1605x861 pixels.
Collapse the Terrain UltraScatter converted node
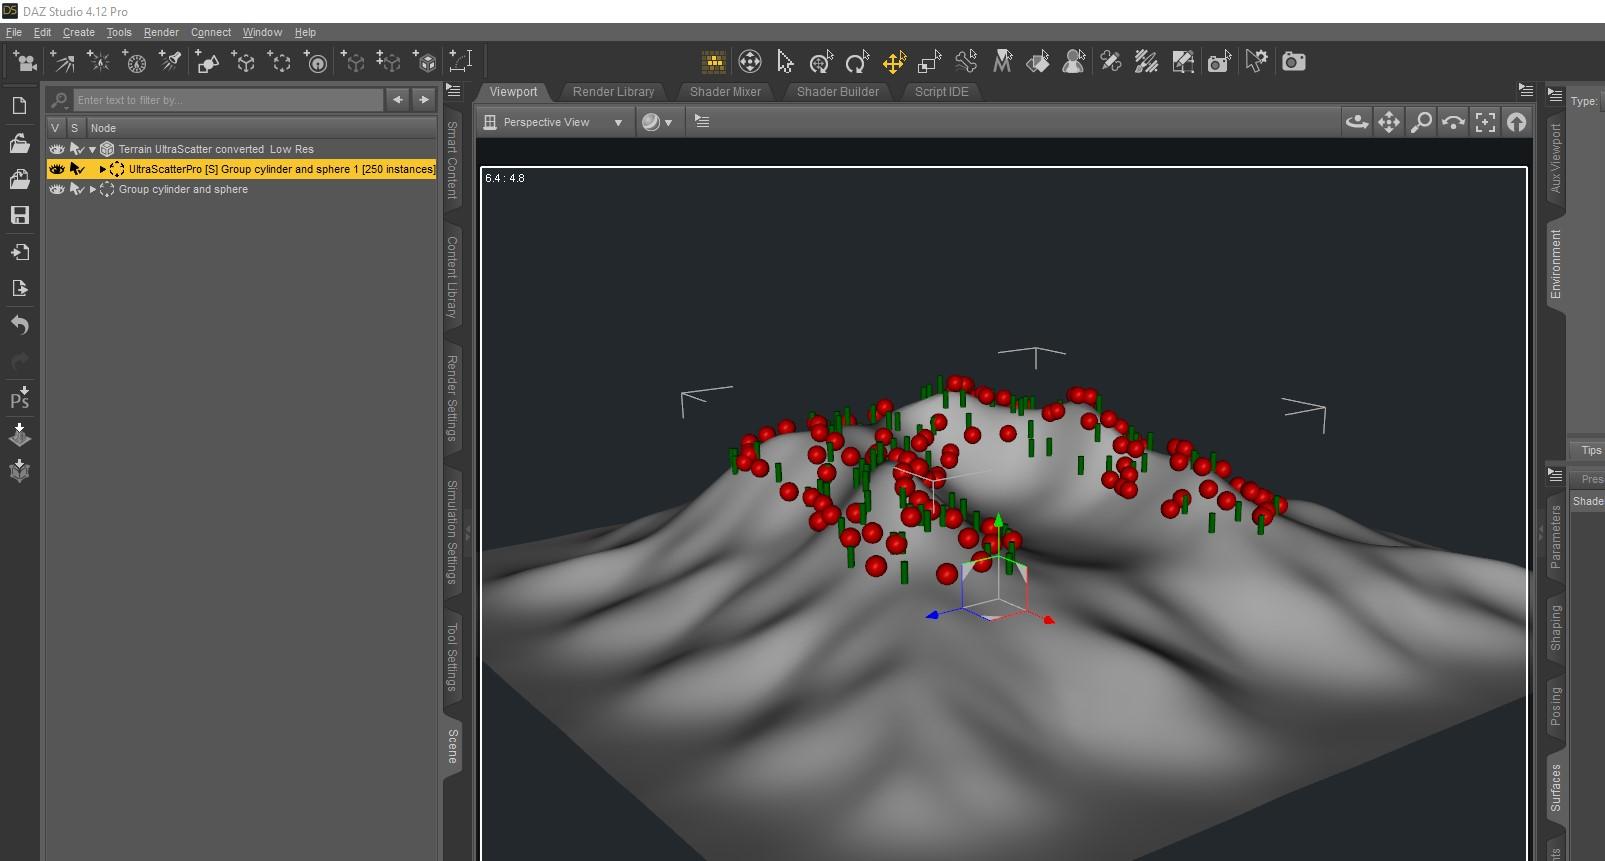(93, 149)
